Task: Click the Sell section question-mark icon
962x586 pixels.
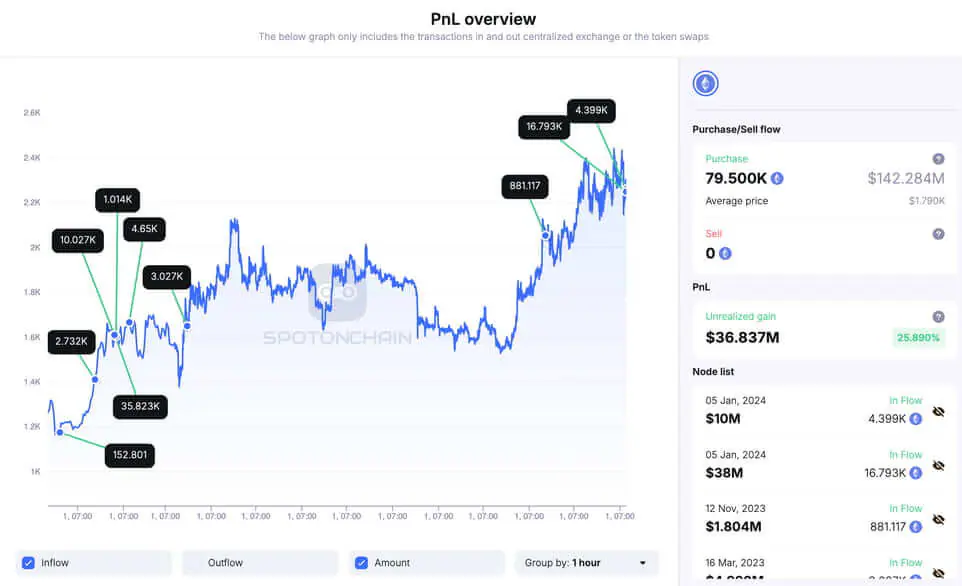Action: (x=937, y=233)
